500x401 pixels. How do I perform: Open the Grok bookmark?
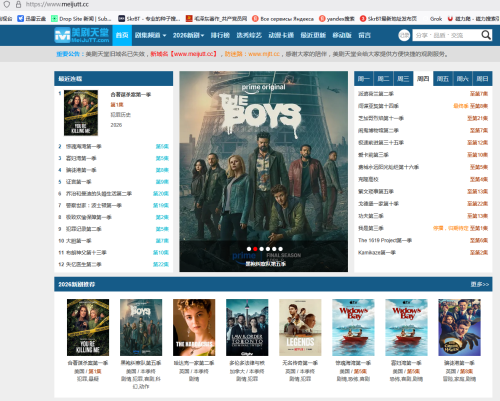click(x=436, y=19)
